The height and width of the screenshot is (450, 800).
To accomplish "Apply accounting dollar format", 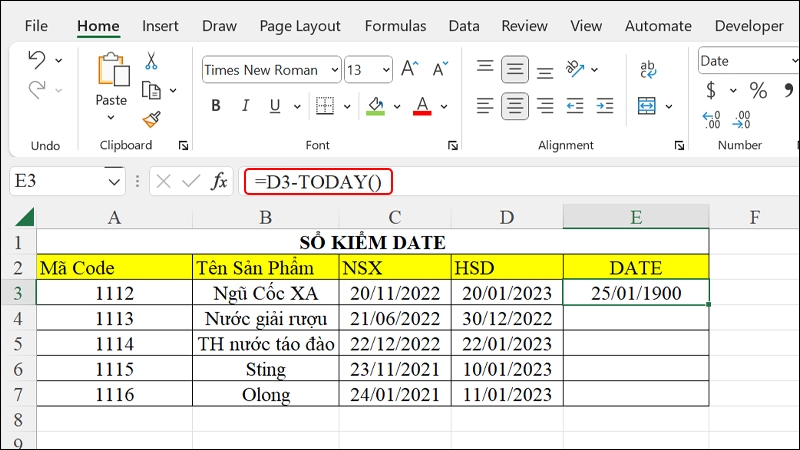I will click(x=711, y=90).
